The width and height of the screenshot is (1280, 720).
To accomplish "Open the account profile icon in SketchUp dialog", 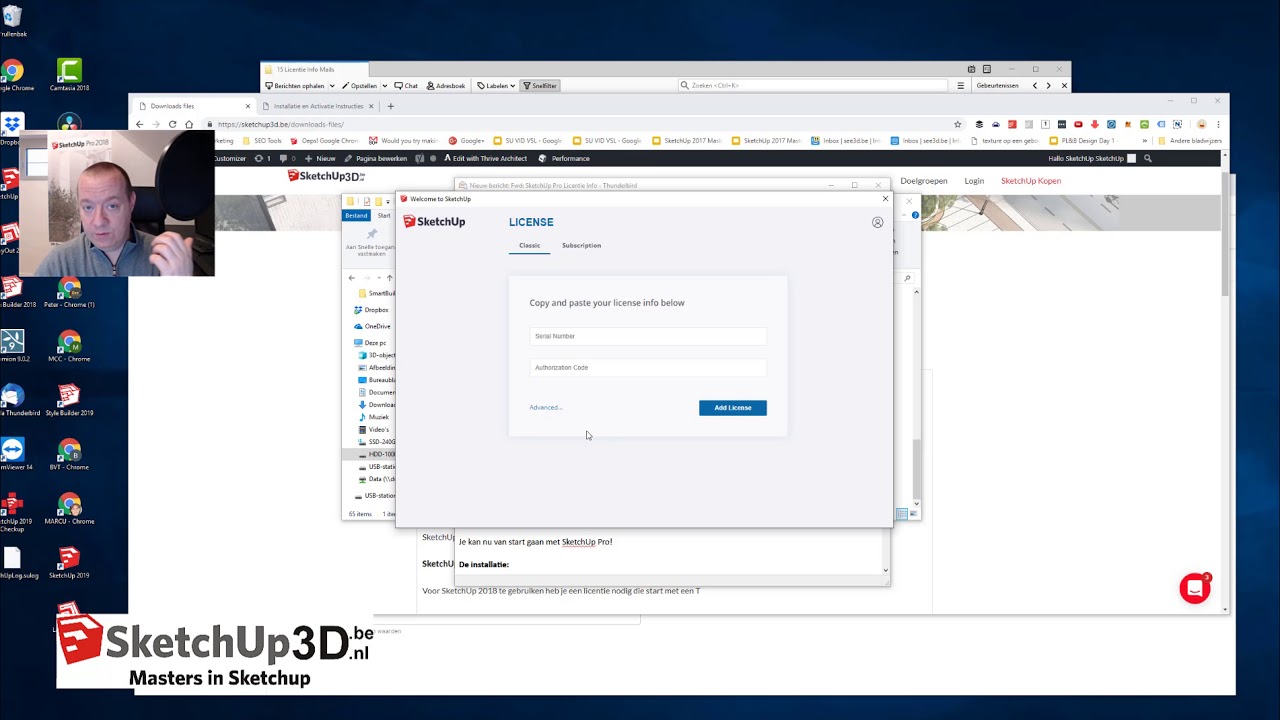I will pyautogui.click(x=877, y=222).
